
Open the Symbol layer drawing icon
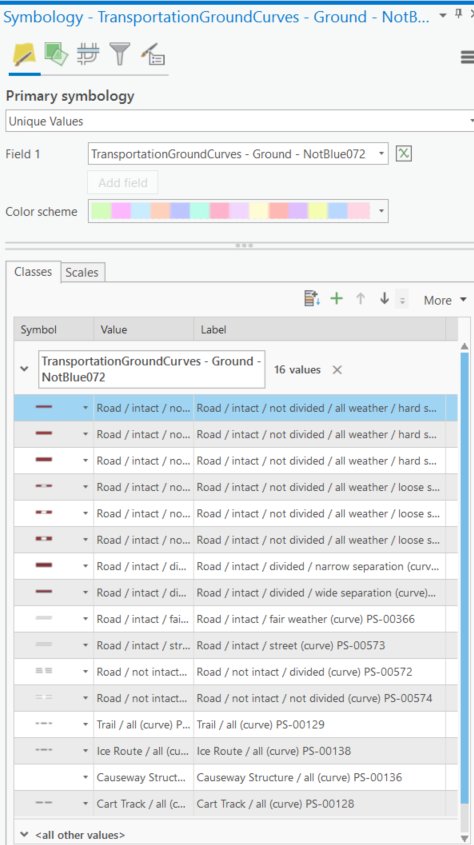point(88,54)
